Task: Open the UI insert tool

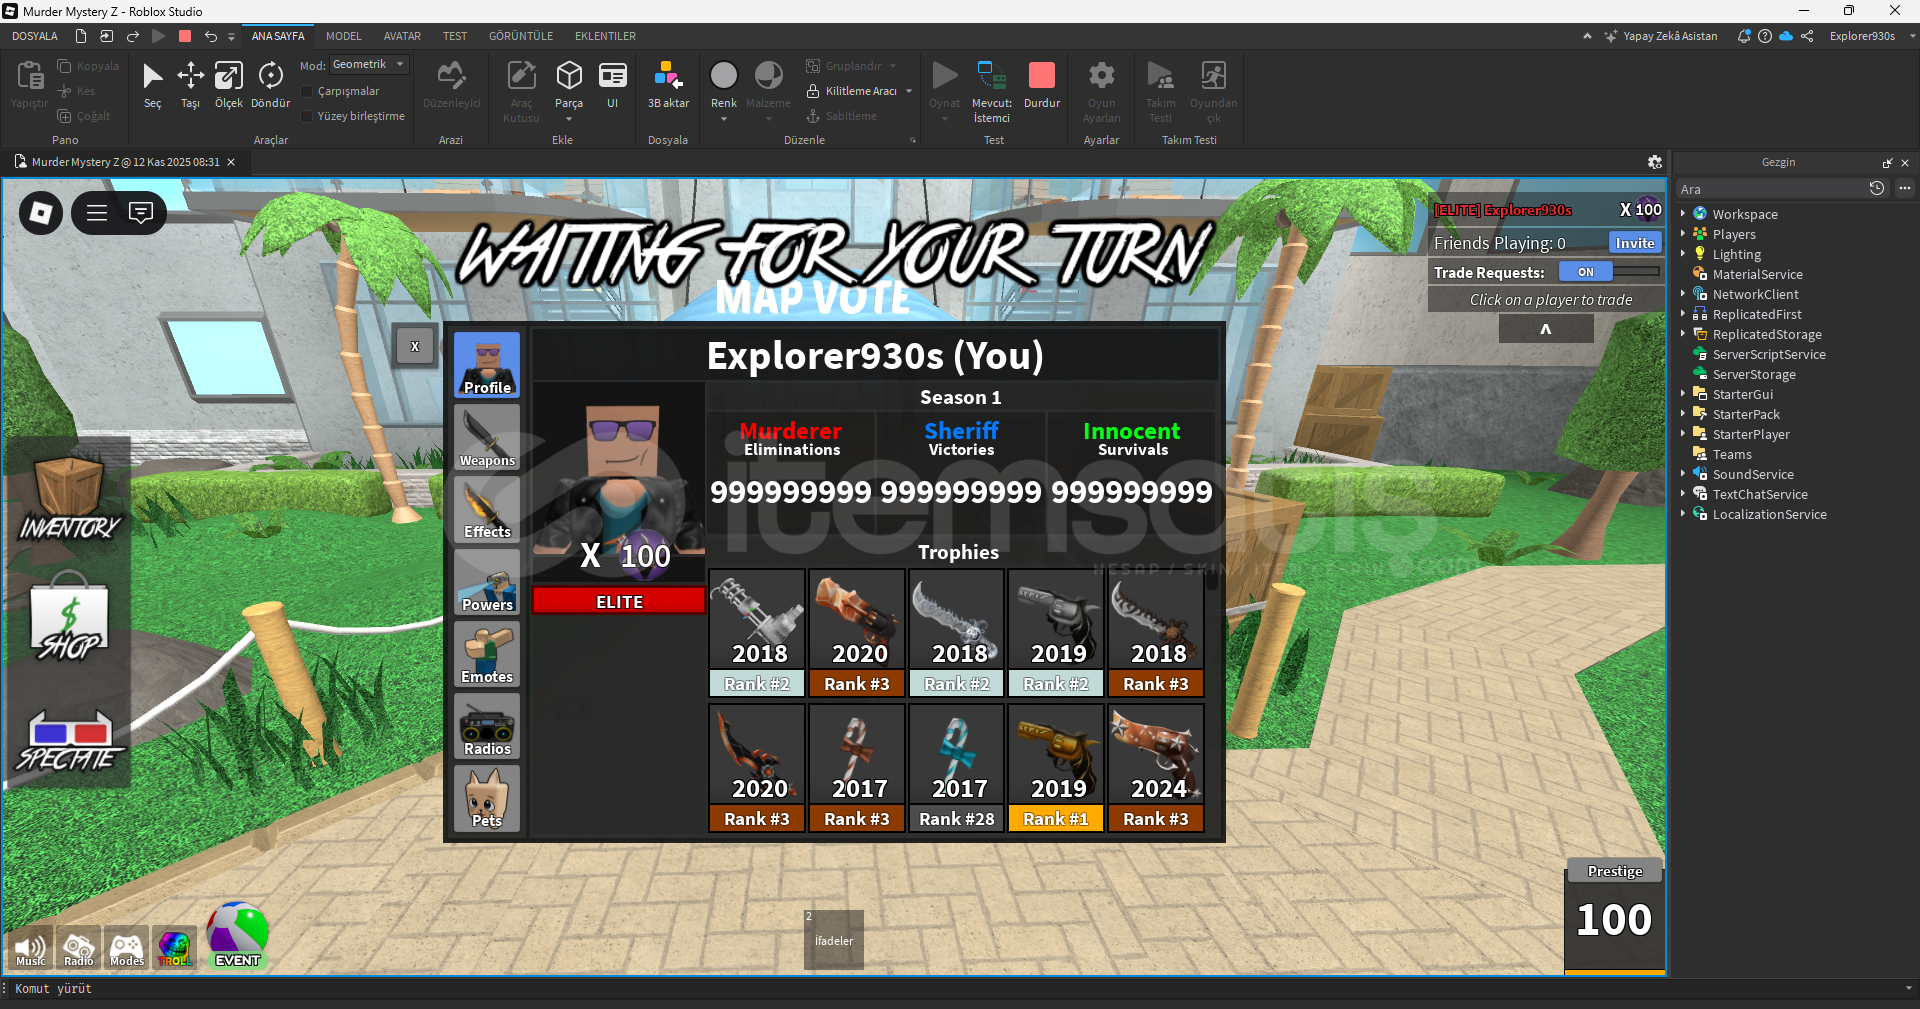Action: pyautogui.click(x=612, y=85)
